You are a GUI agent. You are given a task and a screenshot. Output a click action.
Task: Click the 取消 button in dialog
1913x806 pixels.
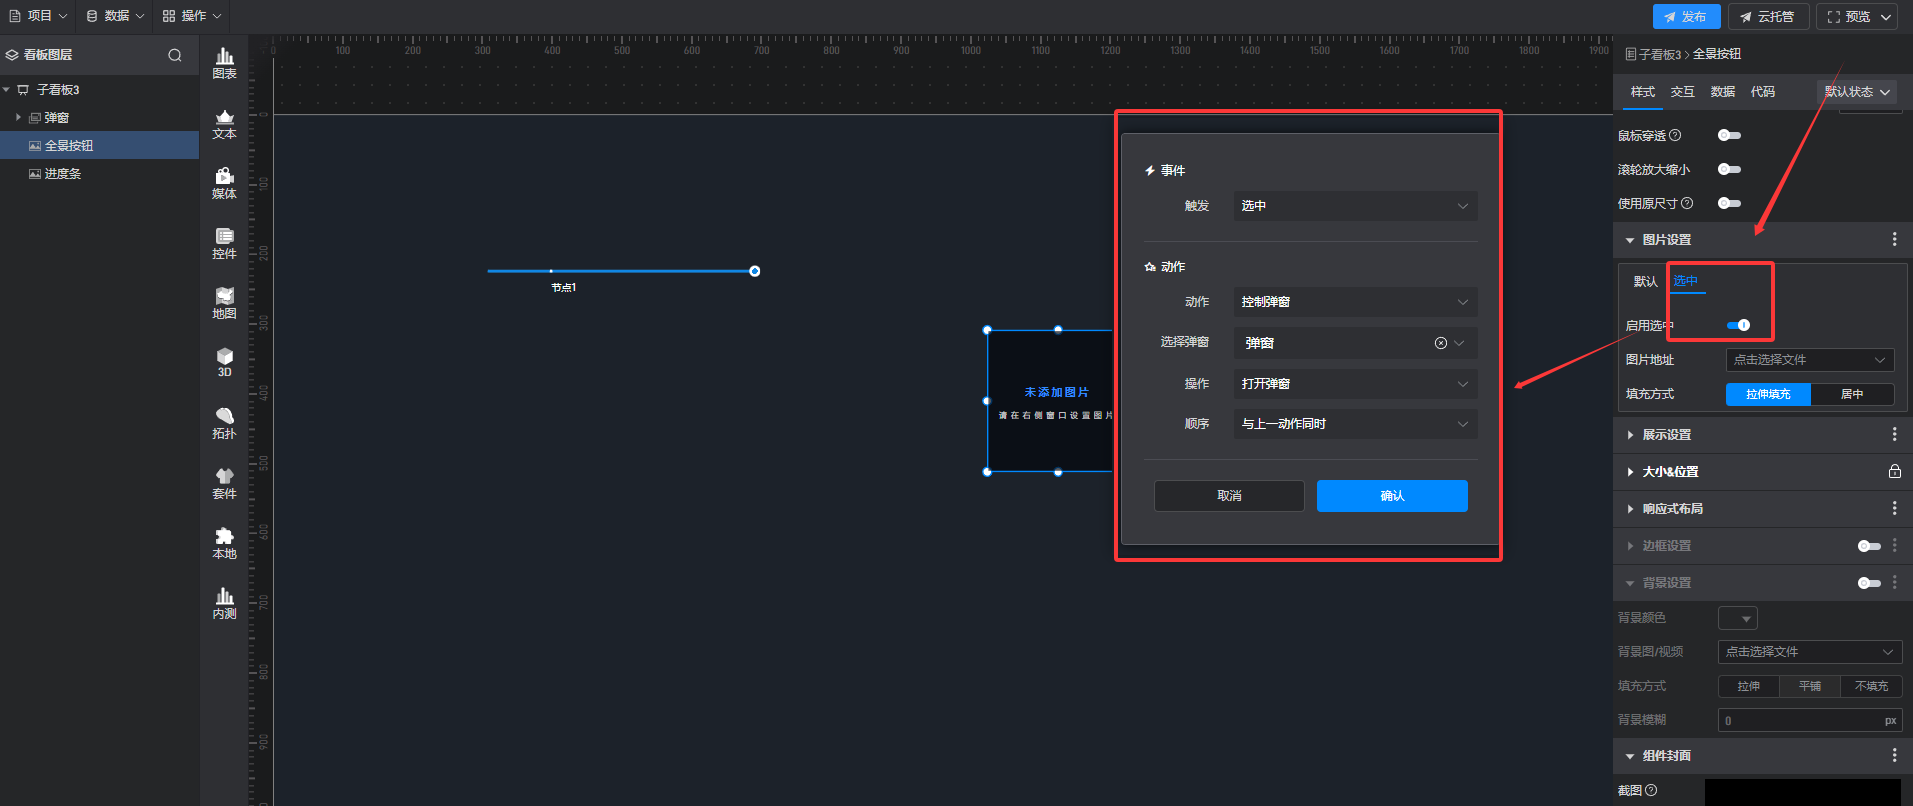tap(1228, 496)
